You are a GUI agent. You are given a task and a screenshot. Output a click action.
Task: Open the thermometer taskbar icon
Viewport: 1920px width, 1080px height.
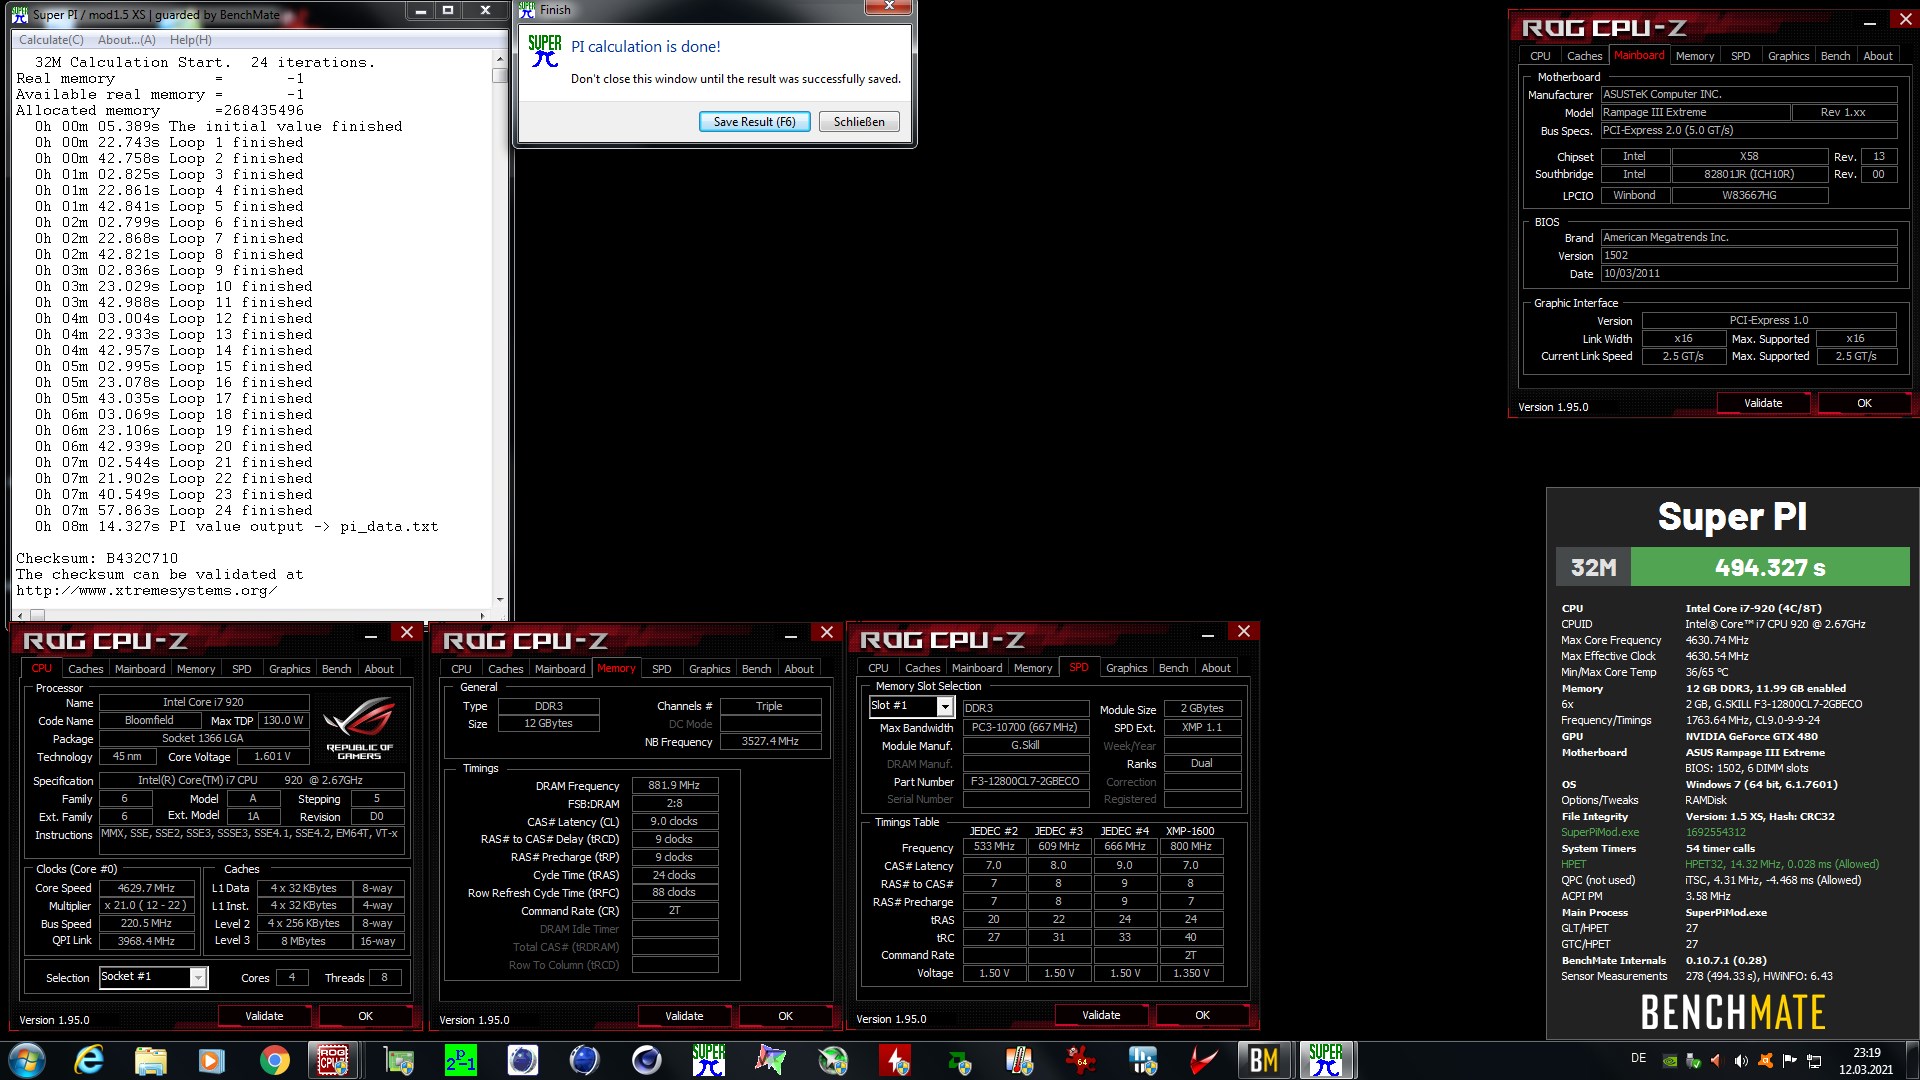[1019, 1060]
